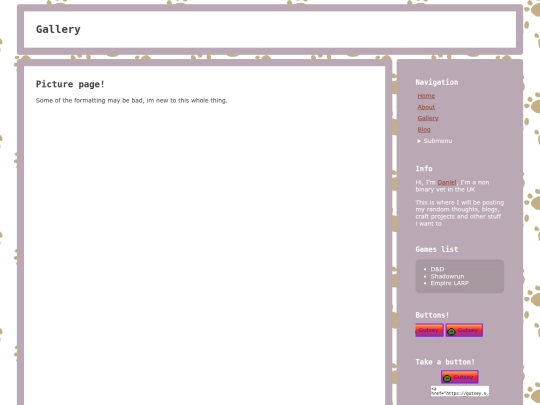
Task: Click the Navigation sidebar heading
Action: click(437, 82)
